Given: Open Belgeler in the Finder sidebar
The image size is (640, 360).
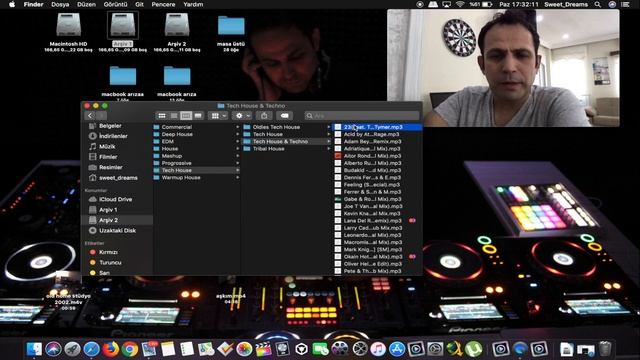Looking at the screenshot, I should [110, 126].
